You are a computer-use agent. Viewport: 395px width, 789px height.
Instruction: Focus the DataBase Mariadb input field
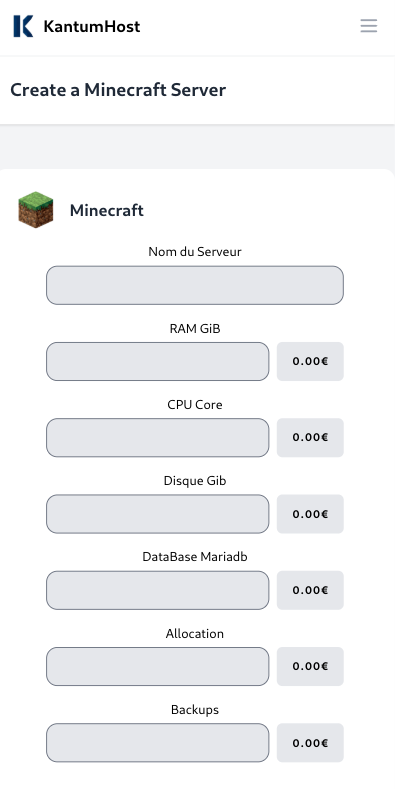click(157, 590)
